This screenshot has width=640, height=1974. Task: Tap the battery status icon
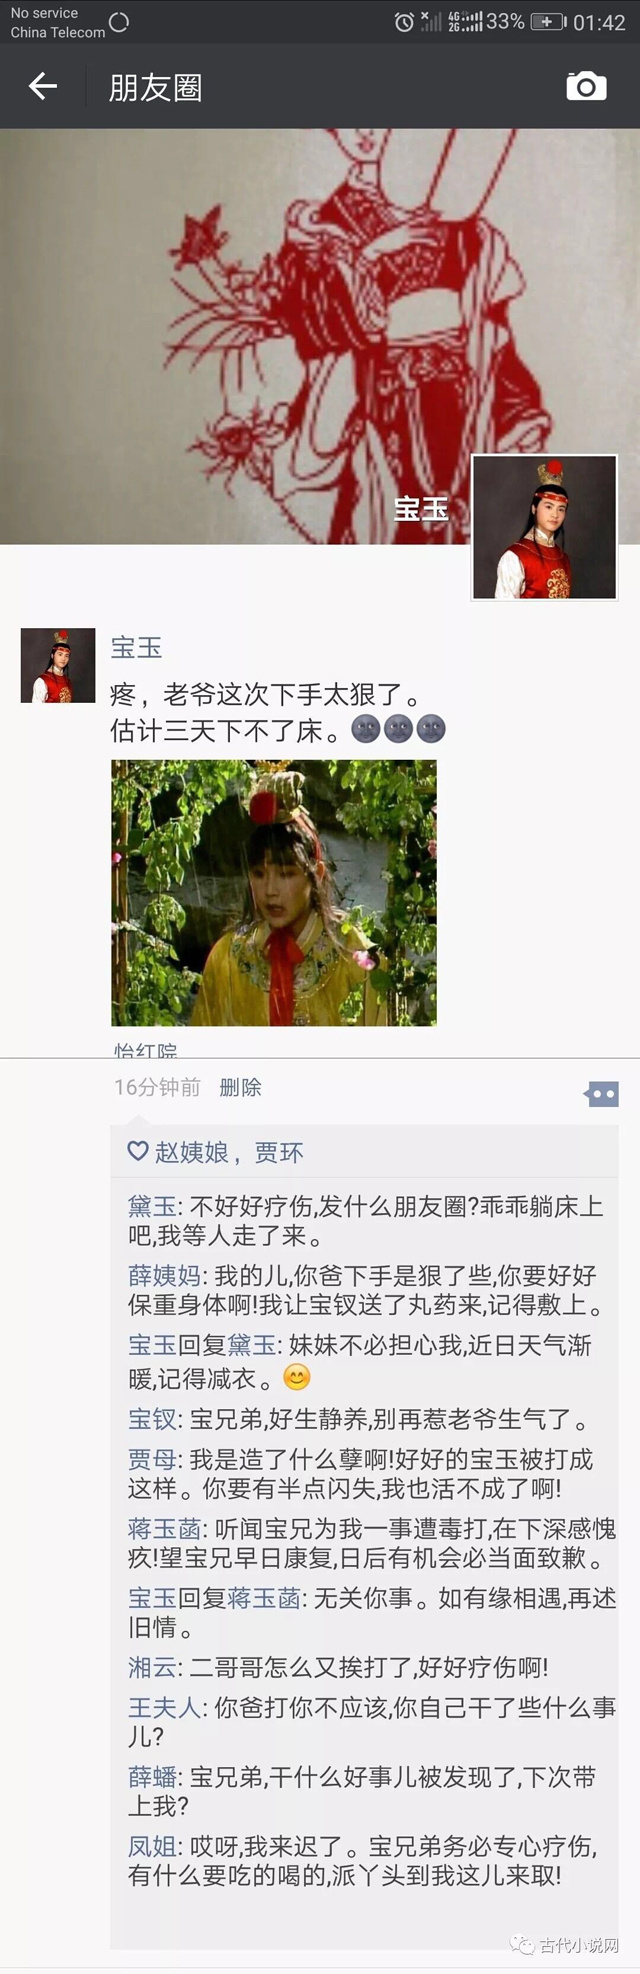point(547,22)
